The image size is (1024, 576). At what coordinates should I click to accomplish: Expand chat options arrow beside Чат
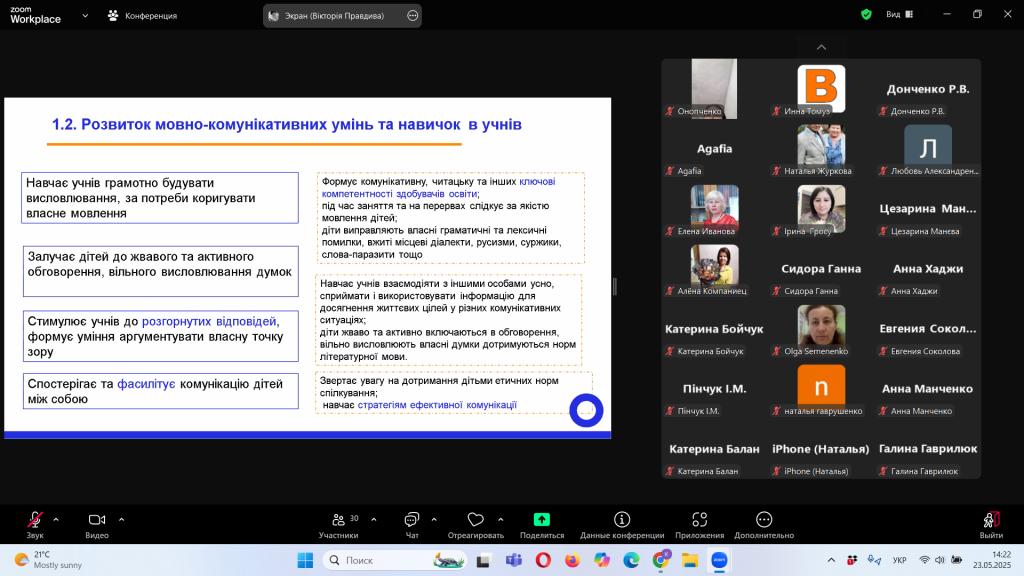434,520
